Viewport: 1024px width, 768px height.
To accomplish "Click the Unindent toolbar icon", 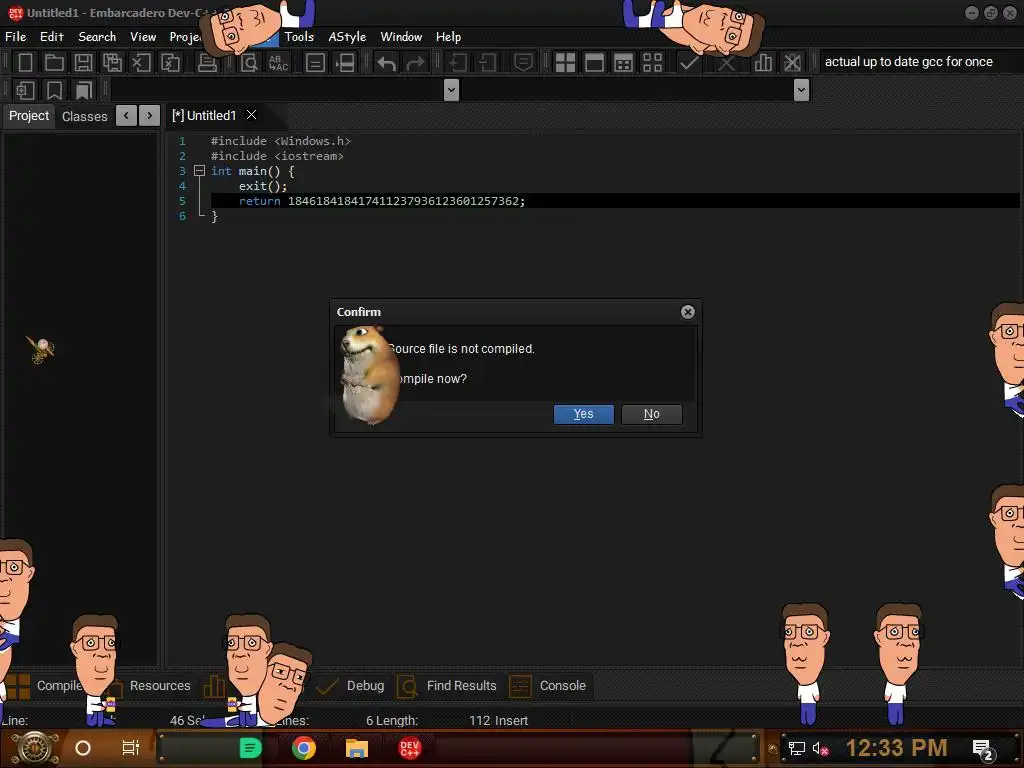I will (x=487, y=63).
